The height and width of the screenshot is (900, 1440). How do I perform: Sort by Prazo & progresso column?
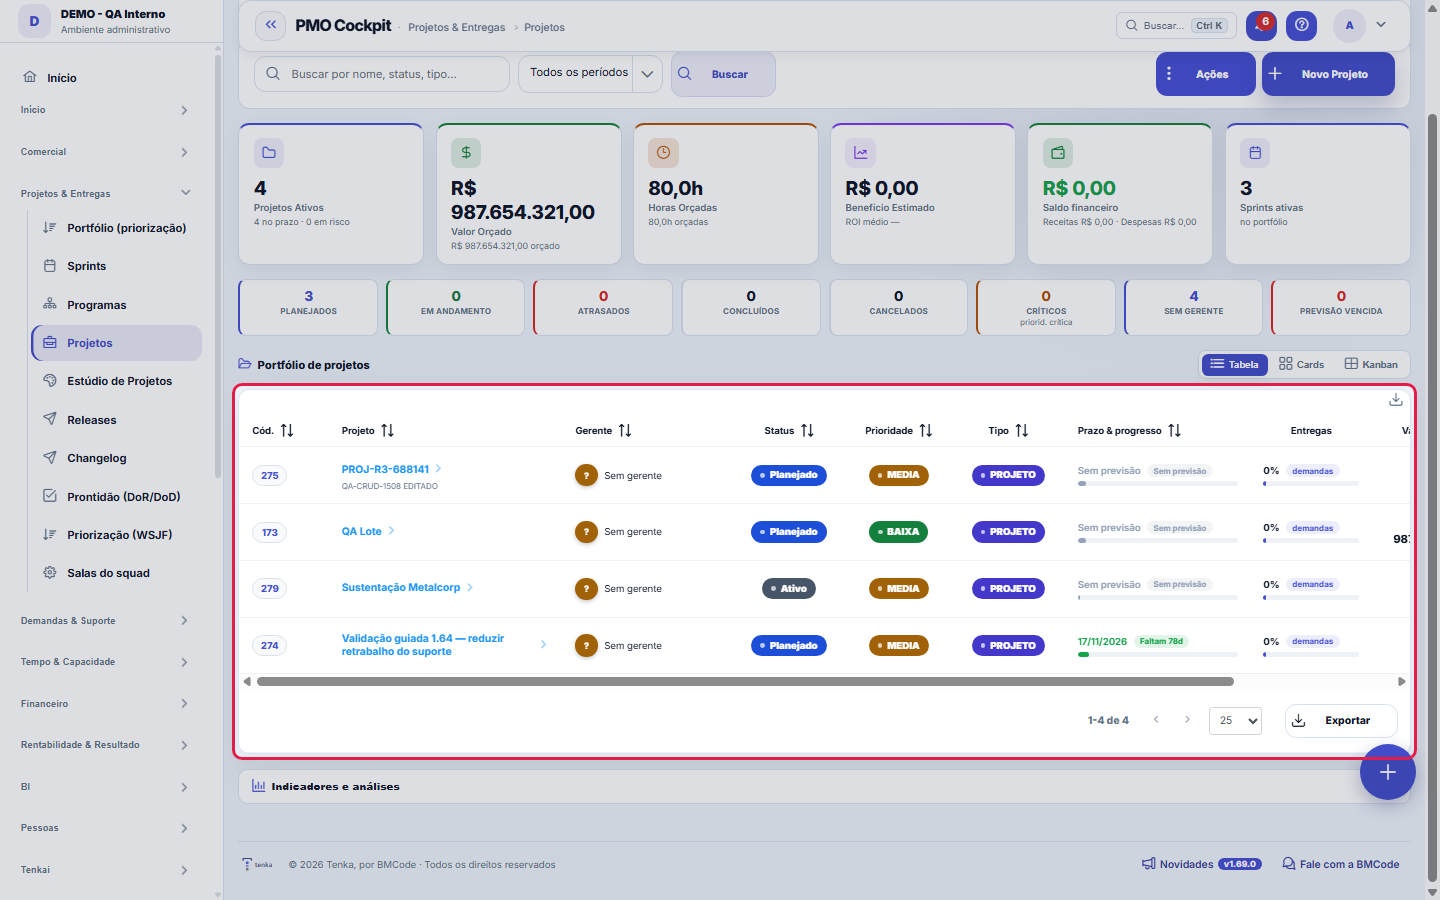pyautogui.click(x=1174, y=430)
